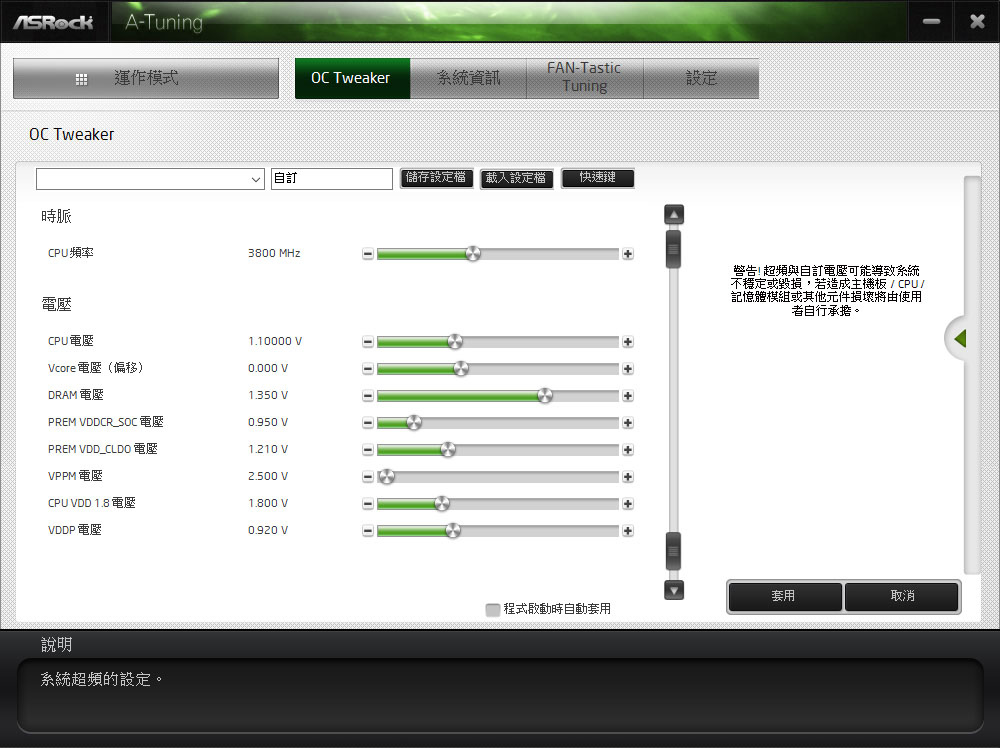
Task: Expand side panel with green arrow
Action: (x=960, y=338)
